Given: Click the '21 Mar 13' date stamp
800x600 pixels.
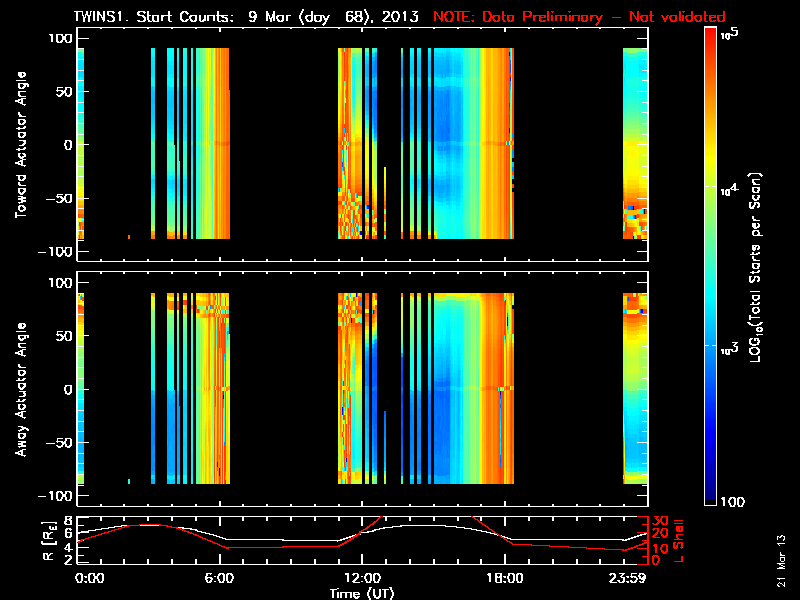Looking at the screenshot, I should click(x=782, y=560).
